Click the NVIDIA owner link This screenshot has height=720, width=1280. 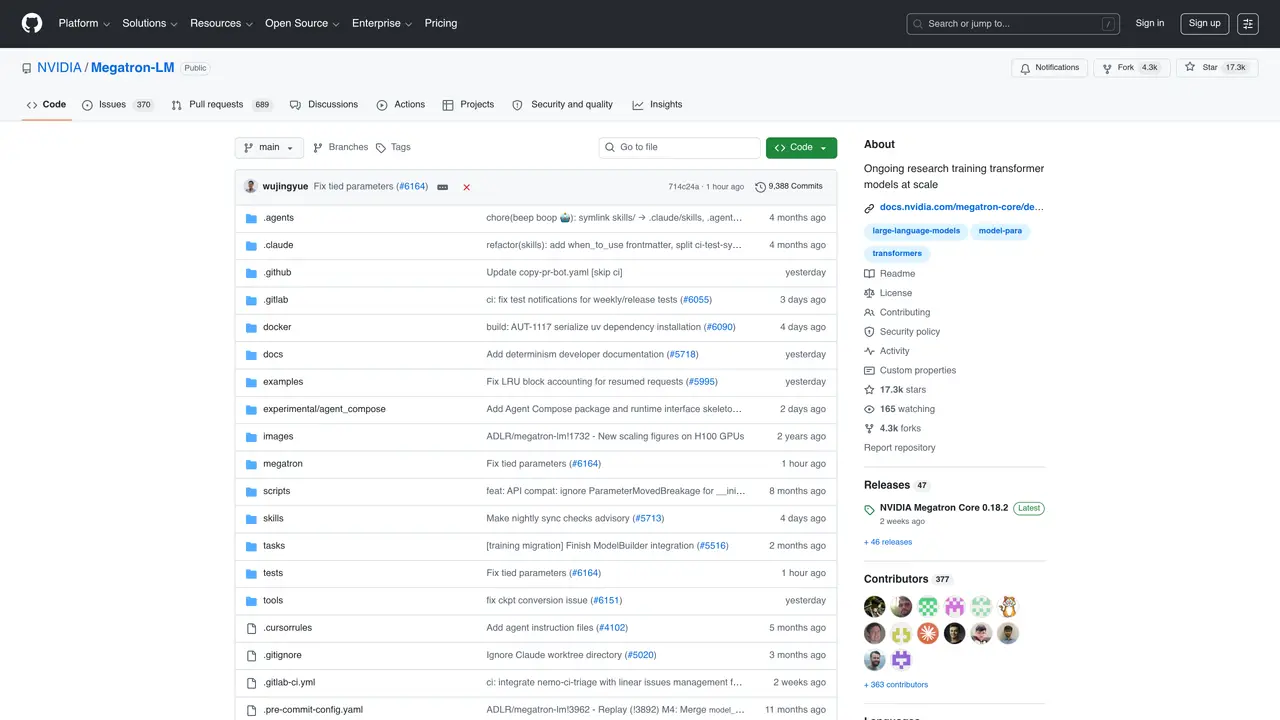click(59, 68)
